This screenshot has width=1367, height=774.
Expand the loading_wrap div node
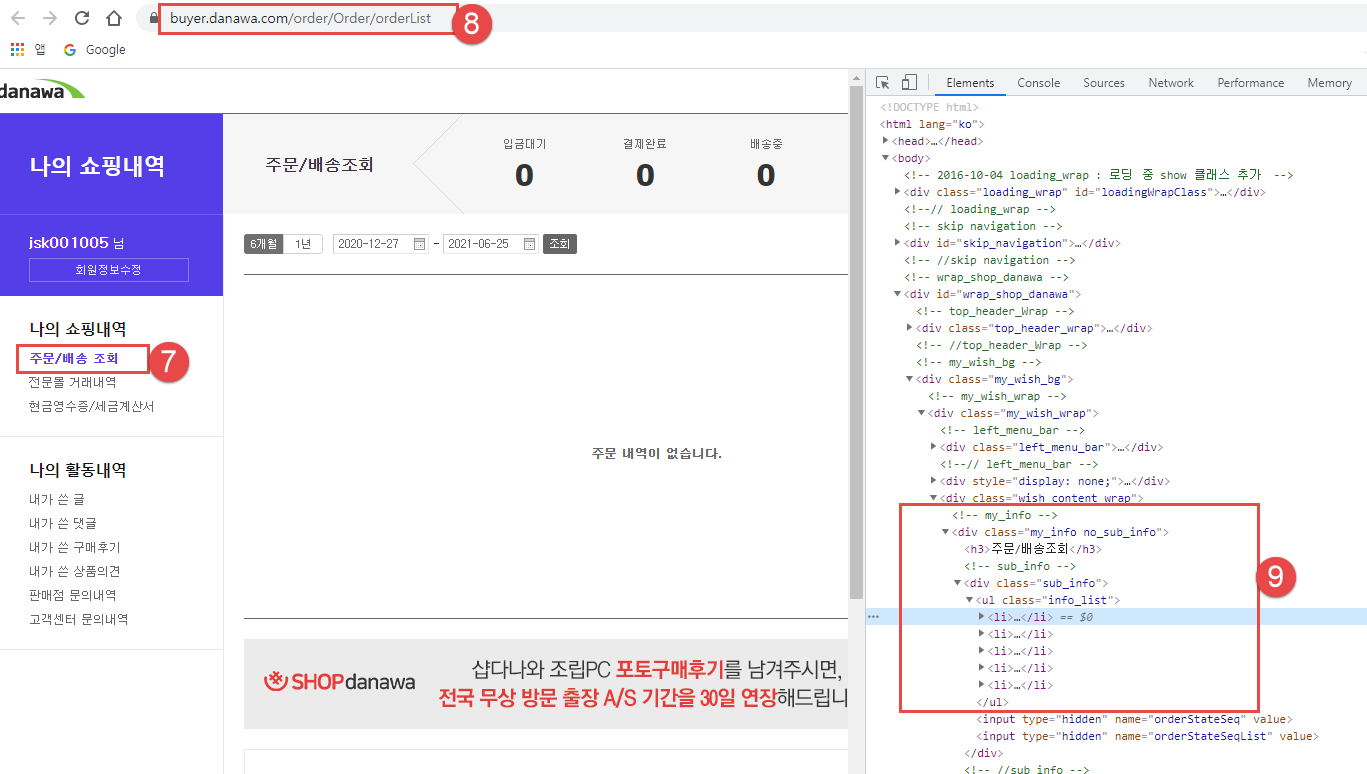tap(898, 192)
